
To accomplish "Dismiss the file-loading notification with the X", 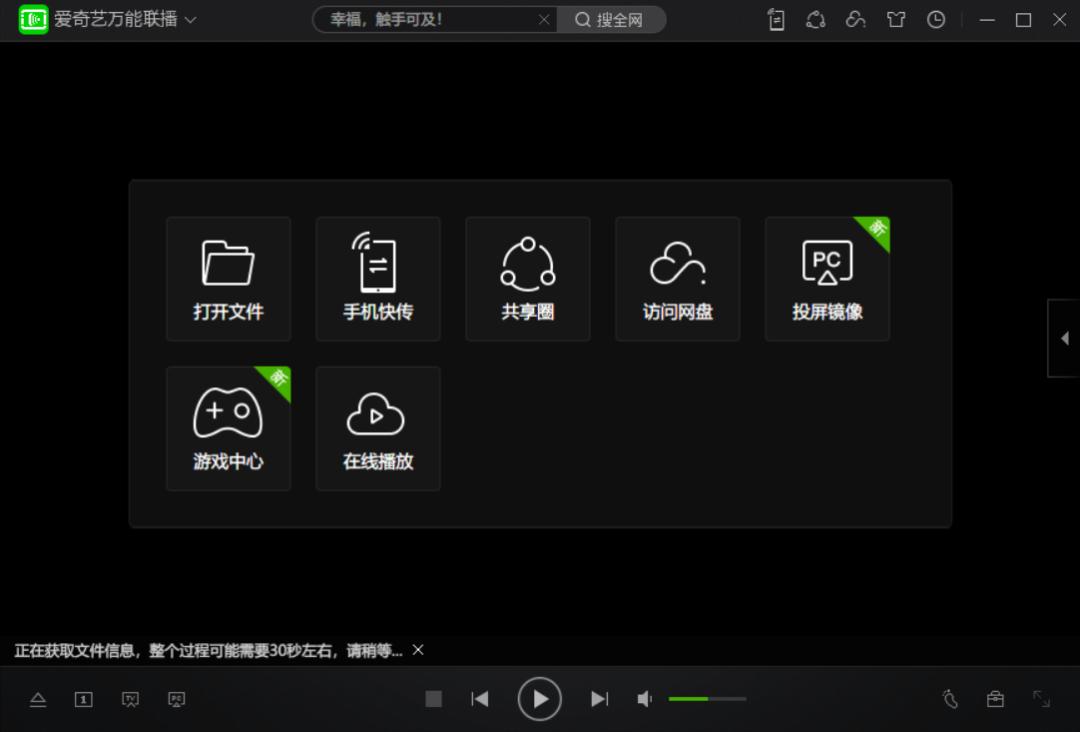I will click(417, 650).
